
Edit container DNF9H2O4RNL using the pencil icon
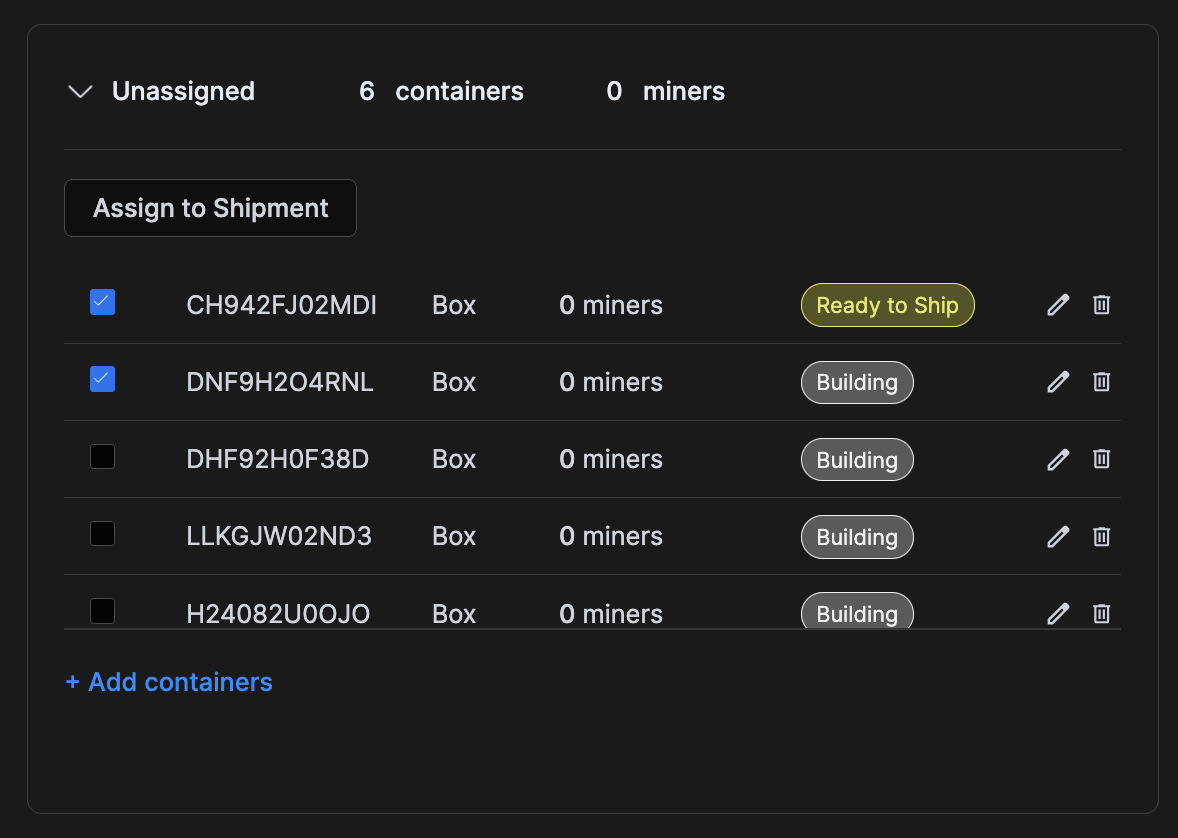1058,382
